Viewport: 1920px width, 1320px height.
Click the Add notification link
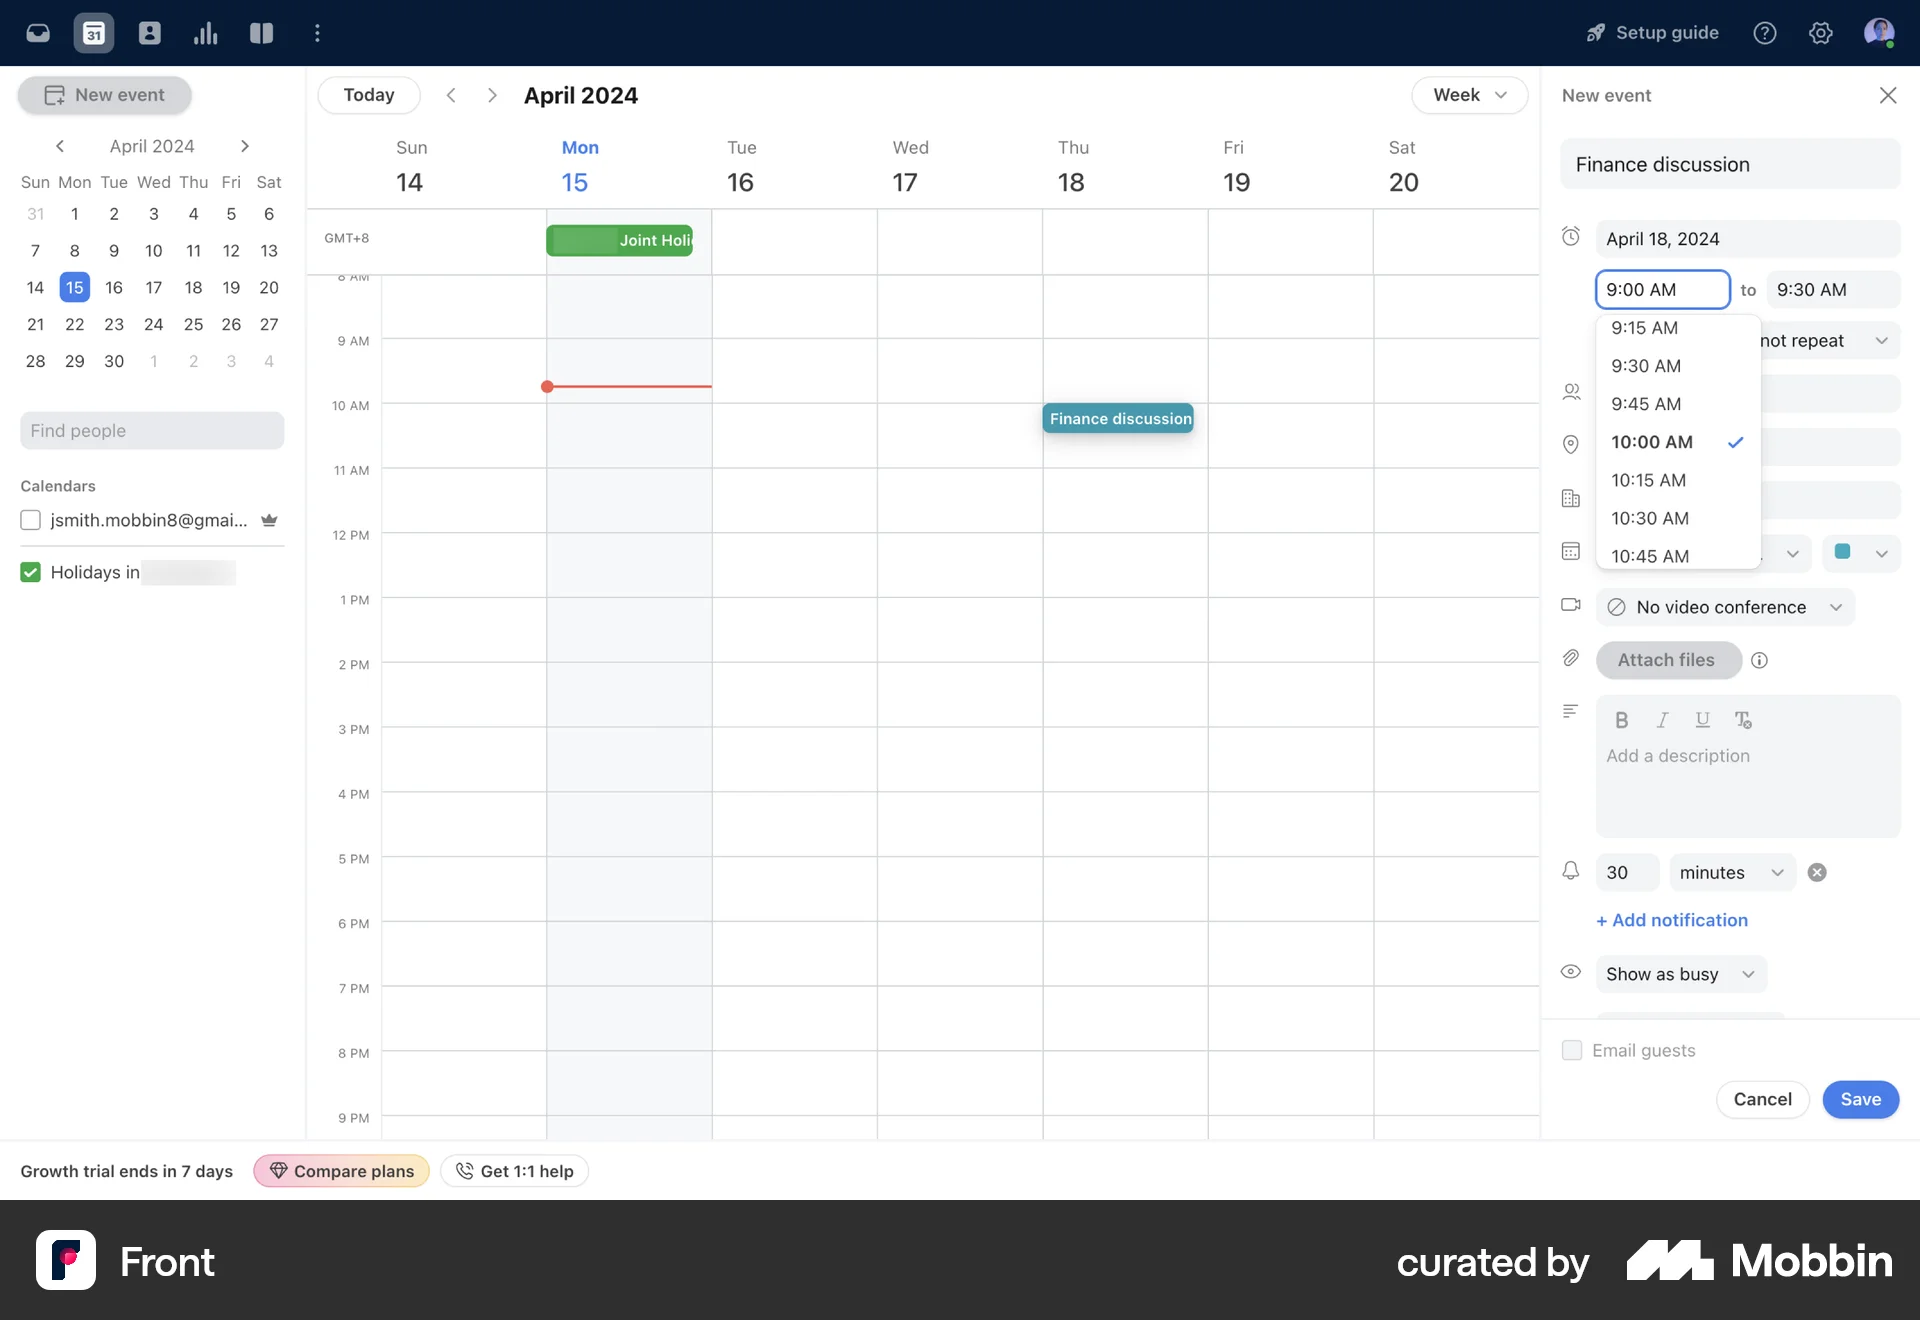click(1671, 920)
